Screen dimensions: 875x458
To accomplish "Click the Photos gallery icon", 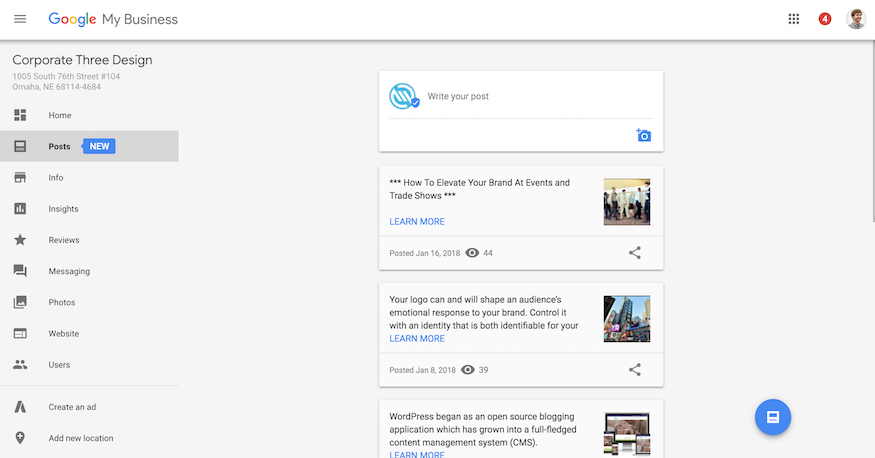I will [x=20, y=302].
